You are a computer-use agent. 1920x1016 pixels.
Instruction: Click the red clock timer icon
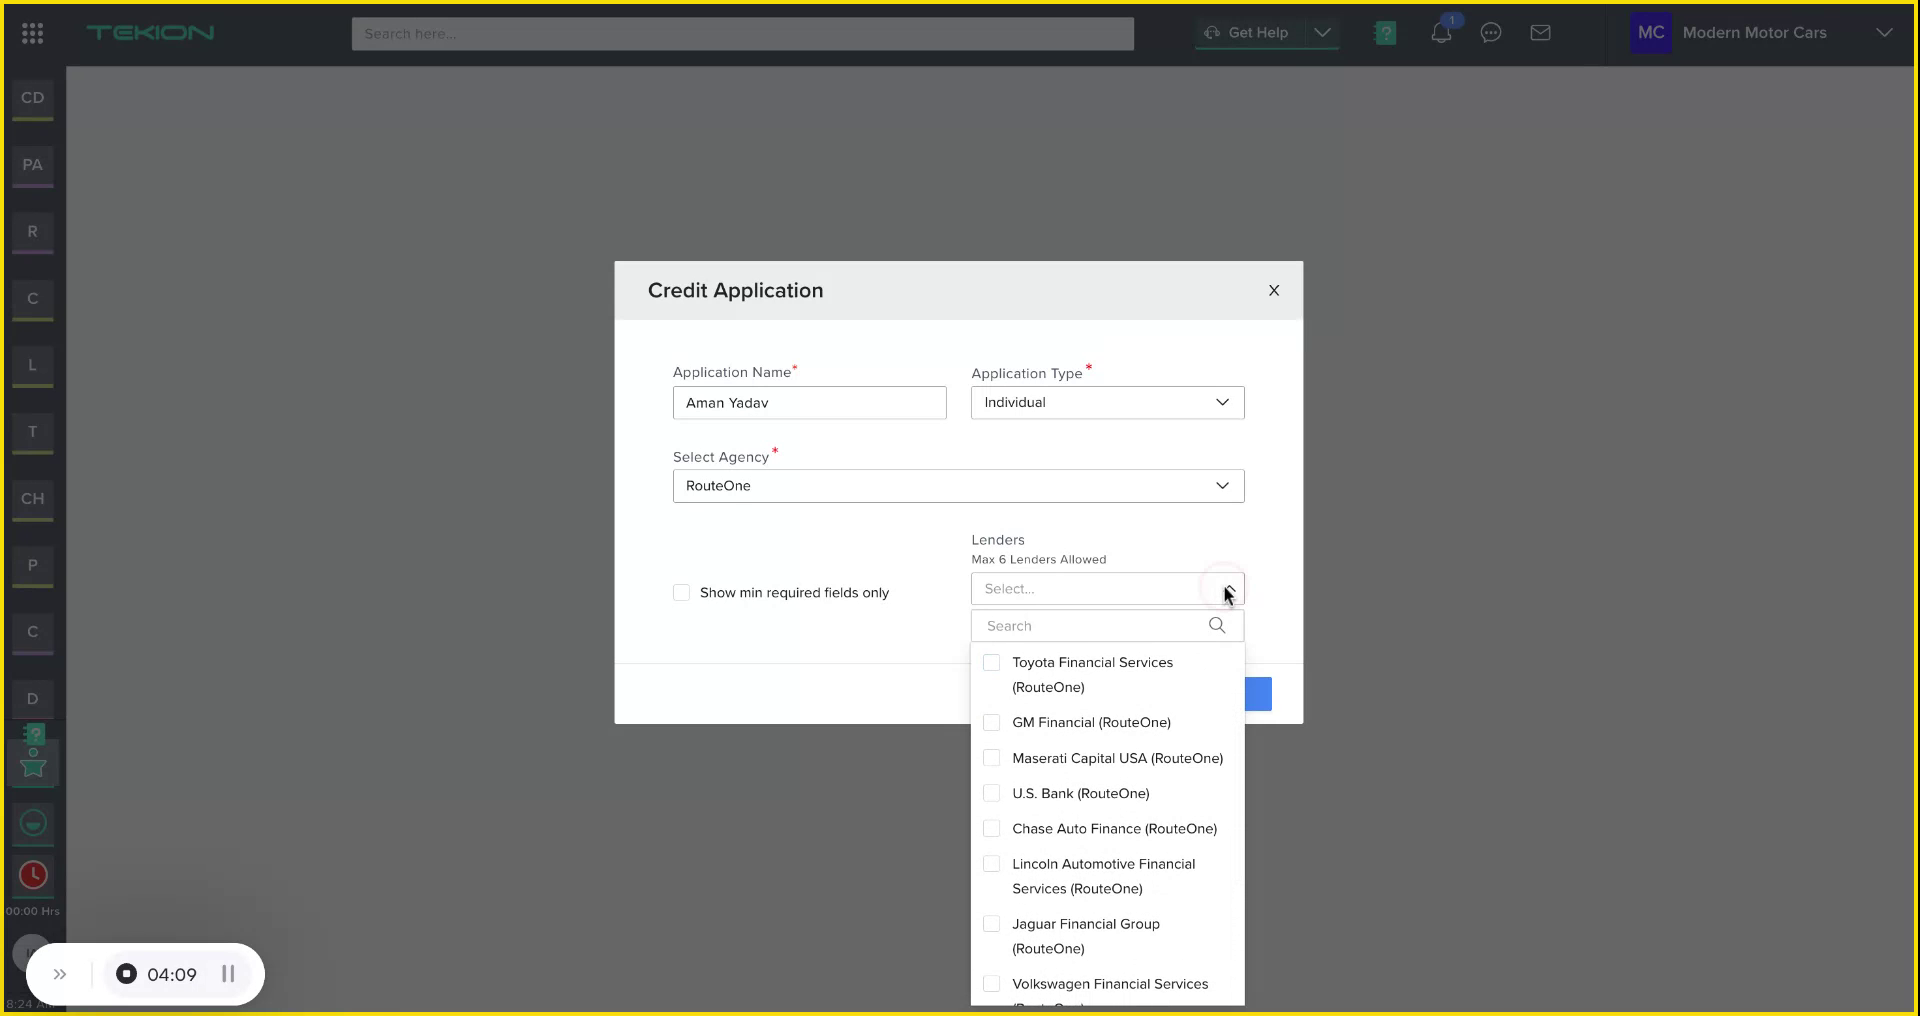(x=32, y=874)
